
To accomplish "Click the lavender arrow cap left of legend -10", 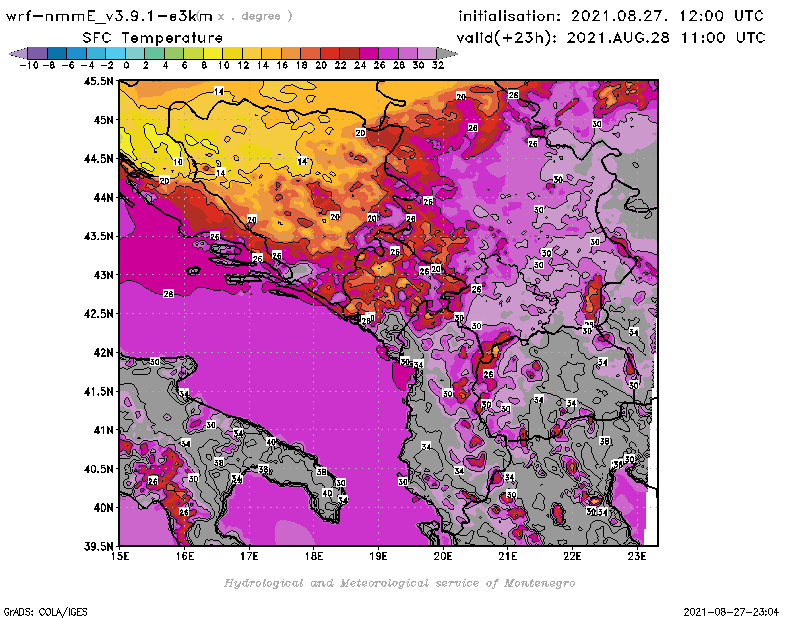I will [x=19, y=53].
